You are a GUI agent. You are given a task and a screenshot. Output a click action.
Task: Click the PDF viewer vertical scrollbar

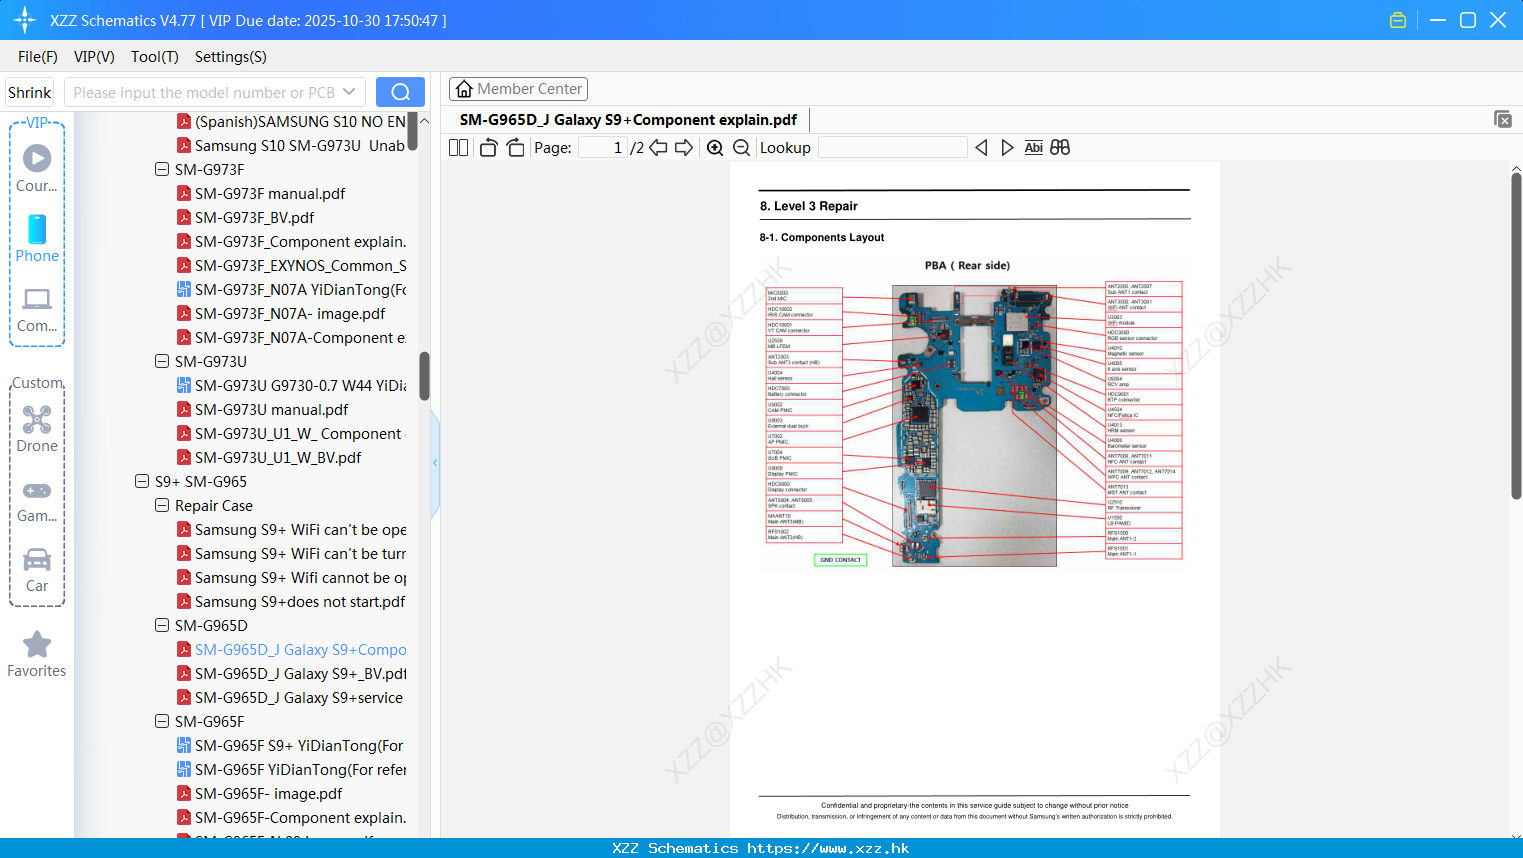(x=1516, y=335)
